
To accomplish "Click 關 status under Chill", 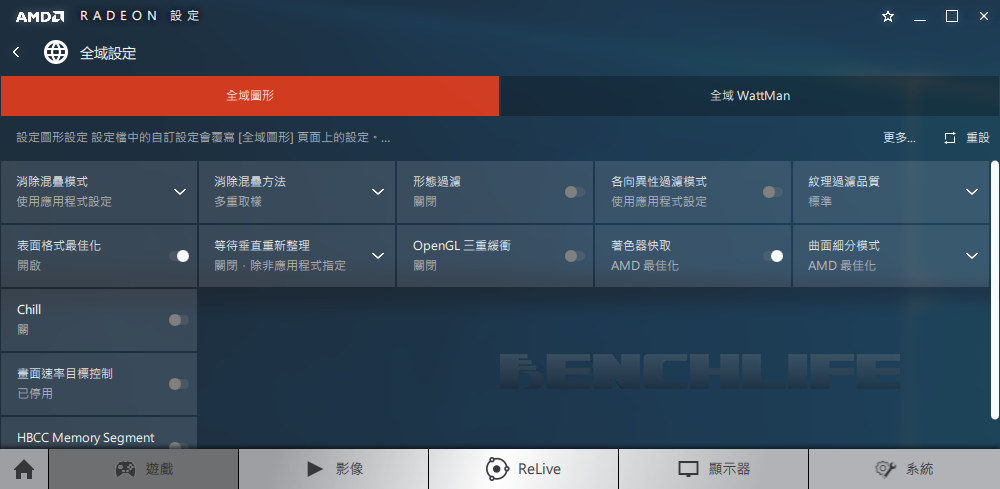I will click(x=23, y=330).
